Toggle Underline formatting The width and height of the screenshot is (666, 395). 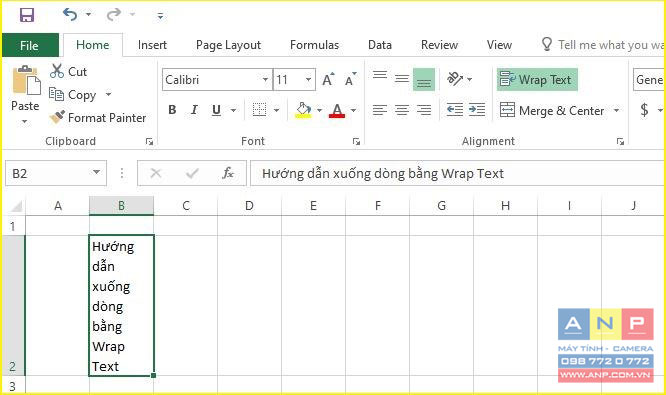216,110
